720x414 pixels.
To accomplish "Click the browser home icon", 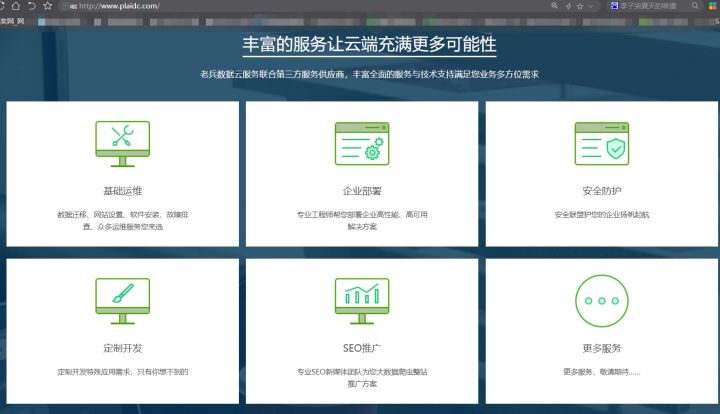I will [x=16, y=6].
